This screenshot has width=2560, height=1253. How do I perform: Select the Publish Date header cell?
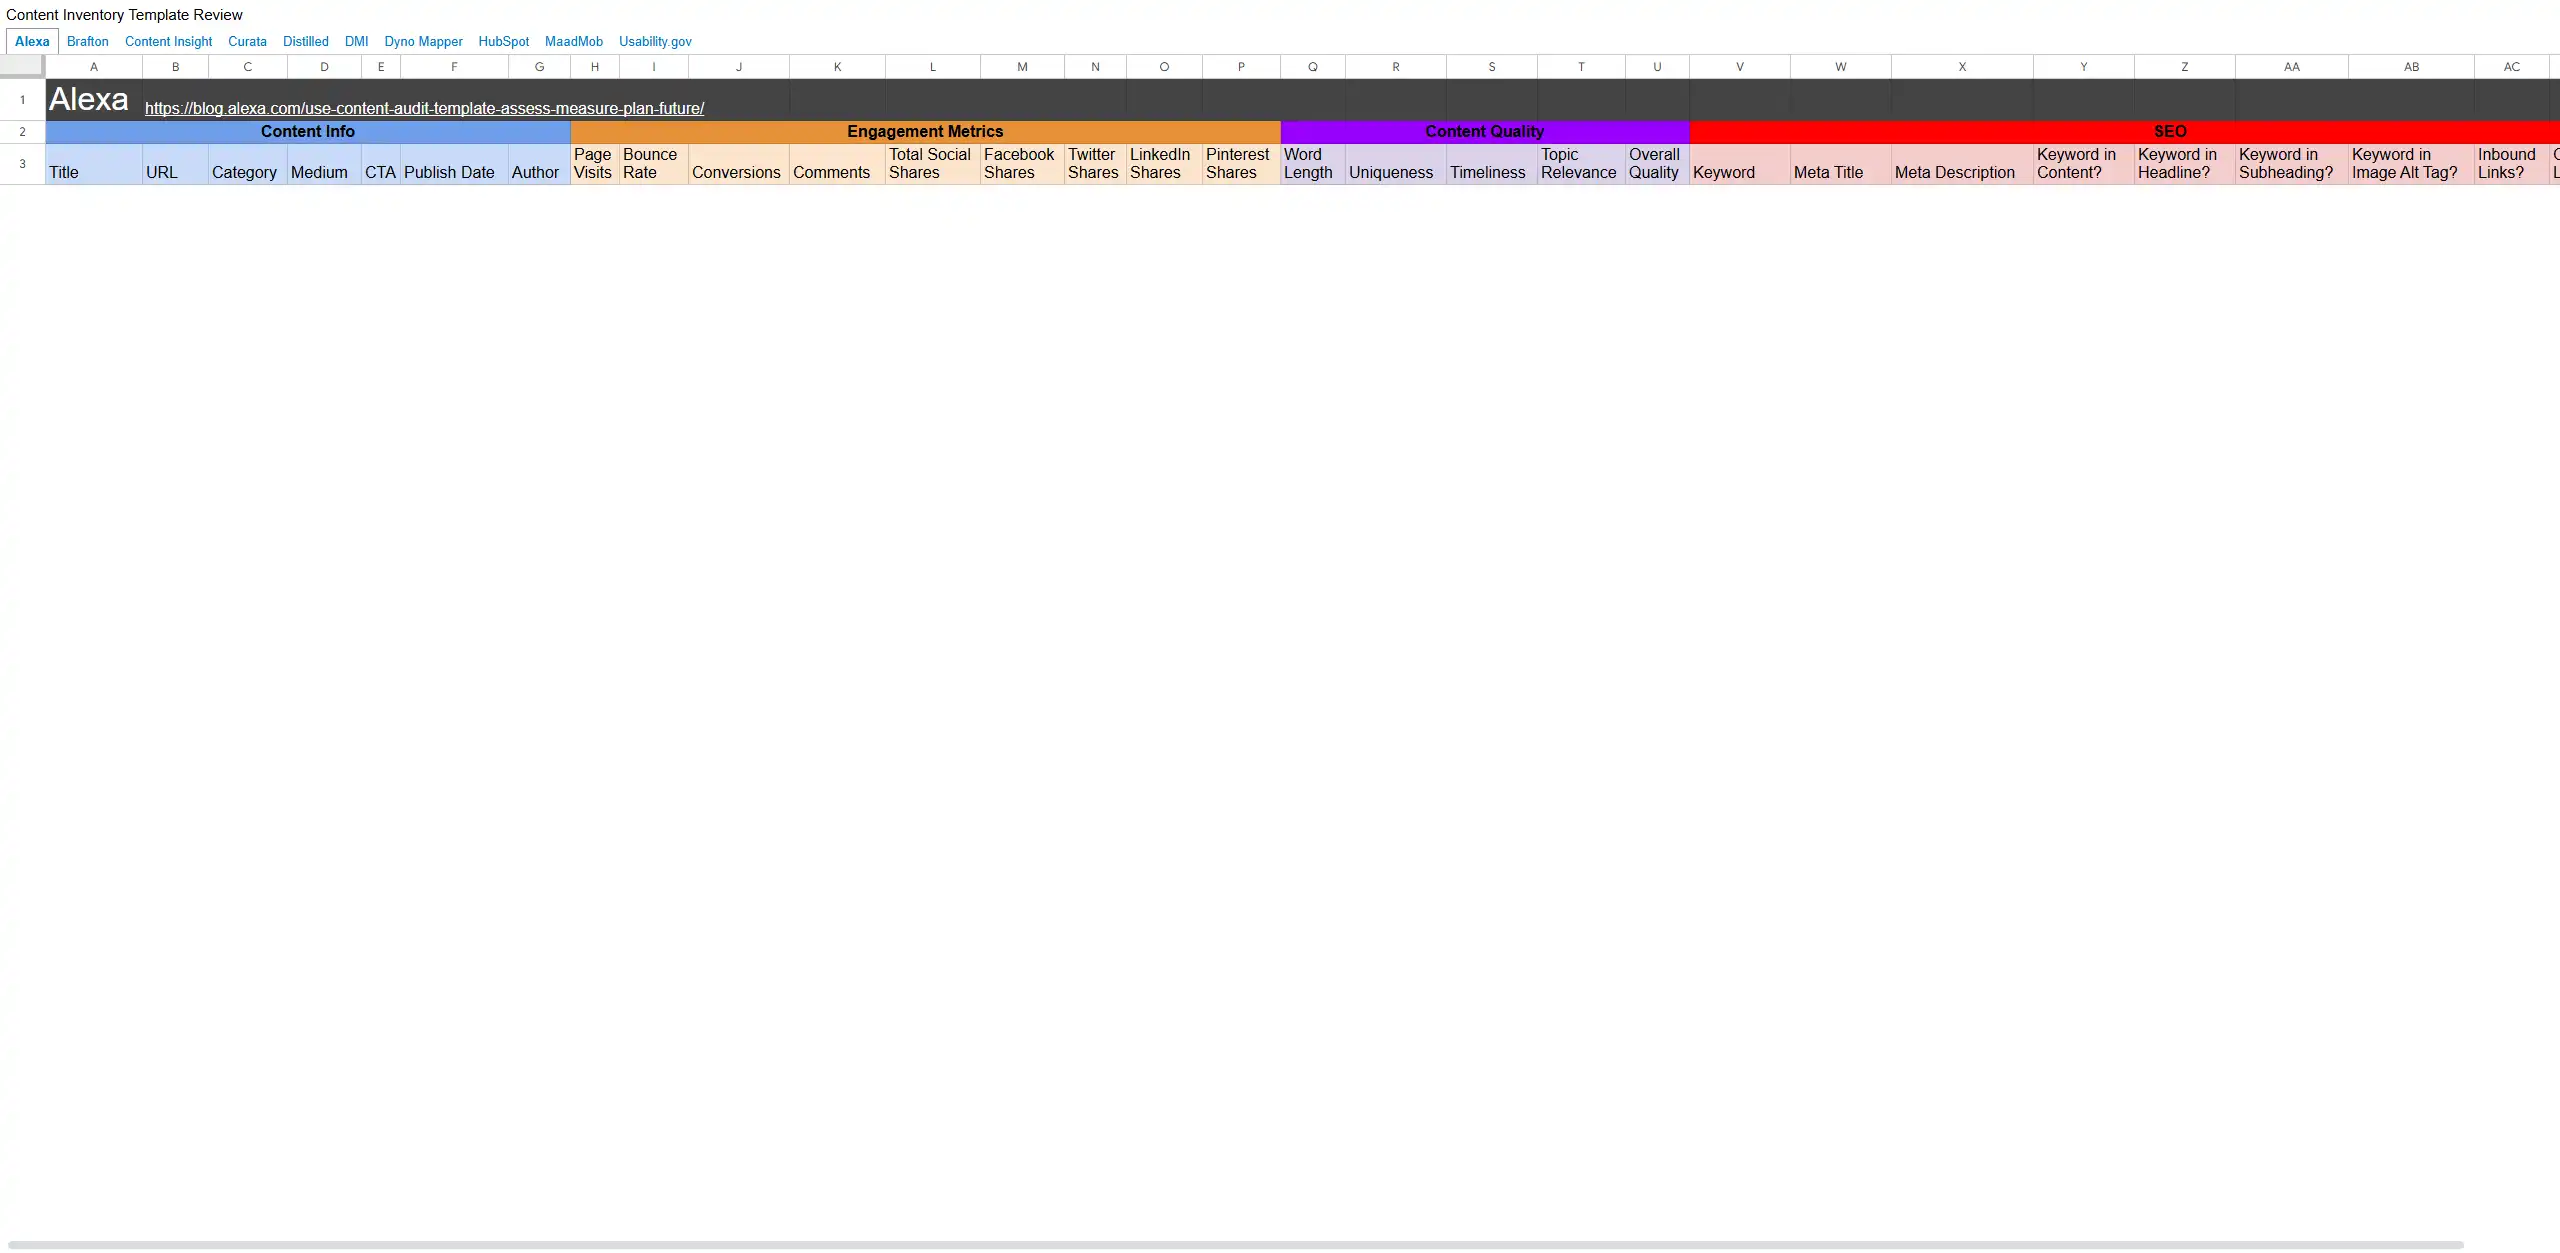[x=455, y=164]
